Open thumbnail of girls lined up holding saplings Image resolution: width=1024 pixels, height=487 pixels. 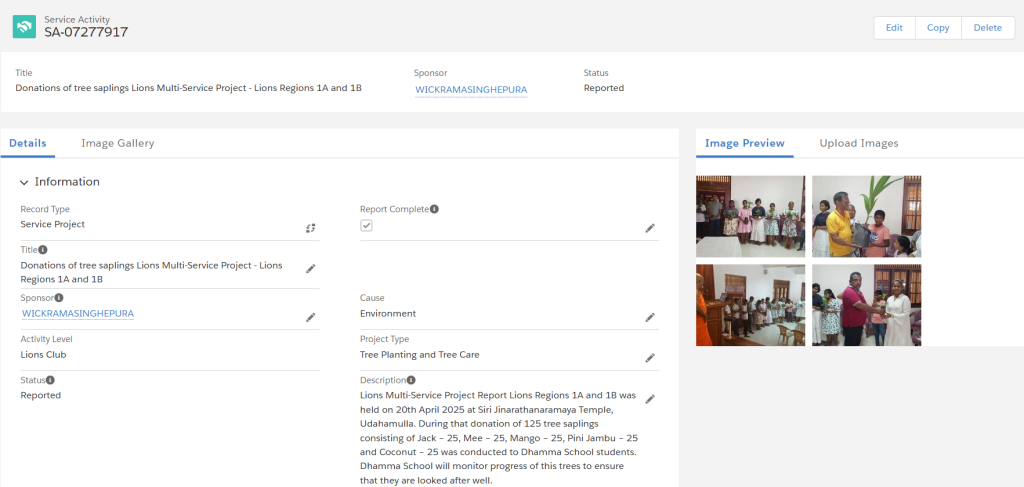click(750, 216)
